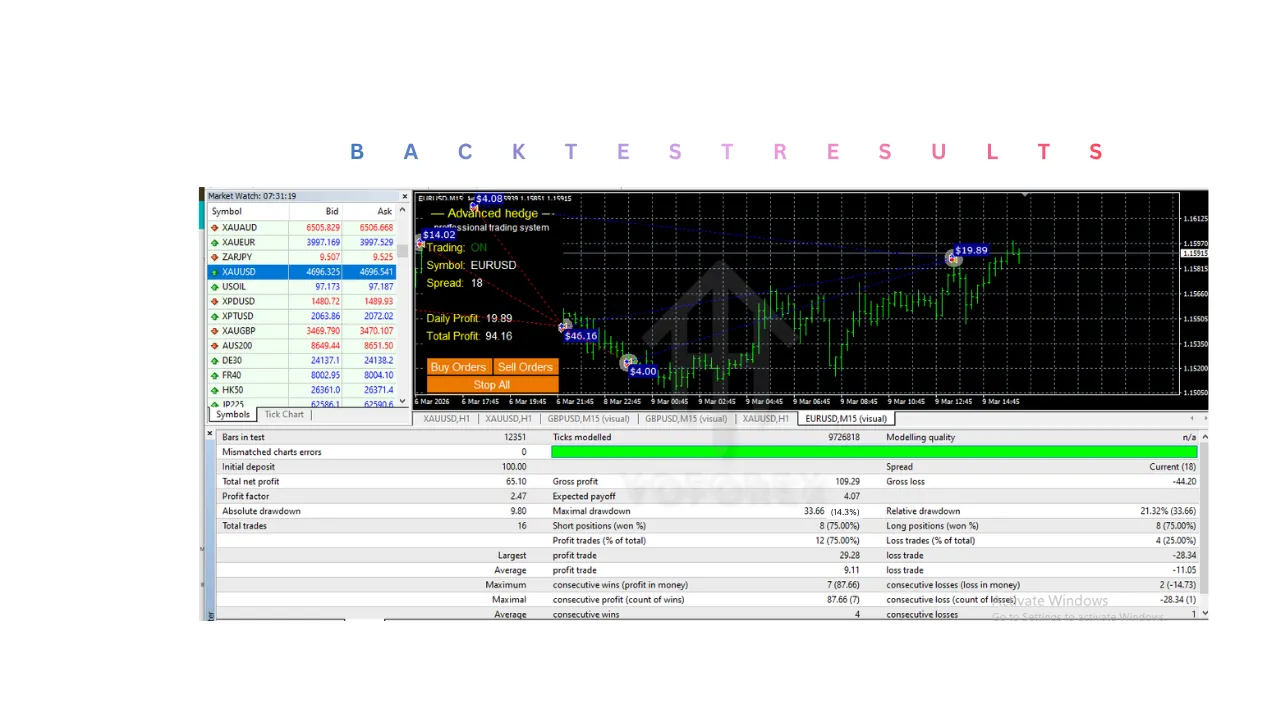Click the report panel scroll down arrow
This screenshot has width=1280, height=720.
[1204, 613]
